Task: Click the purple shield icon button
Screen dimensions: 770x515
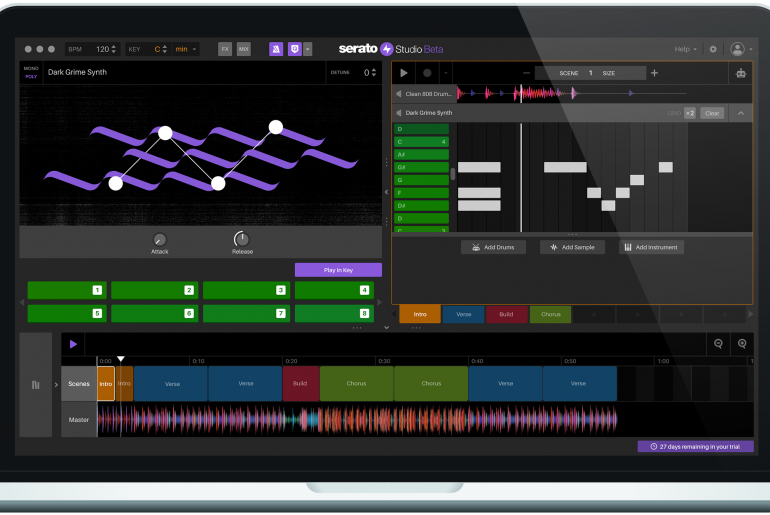Action: pyautogui.click(x=295, y=49)
